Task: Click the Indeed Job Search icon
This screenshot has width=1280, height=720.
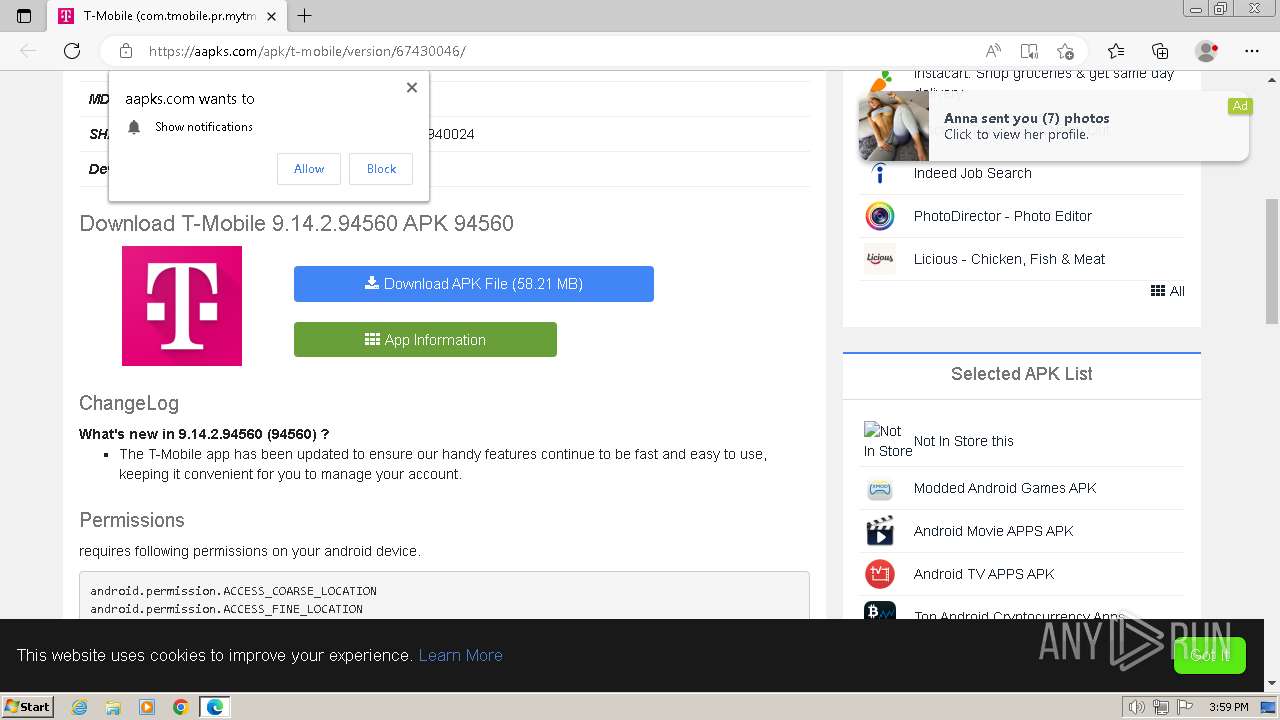Action: (880, 173)
